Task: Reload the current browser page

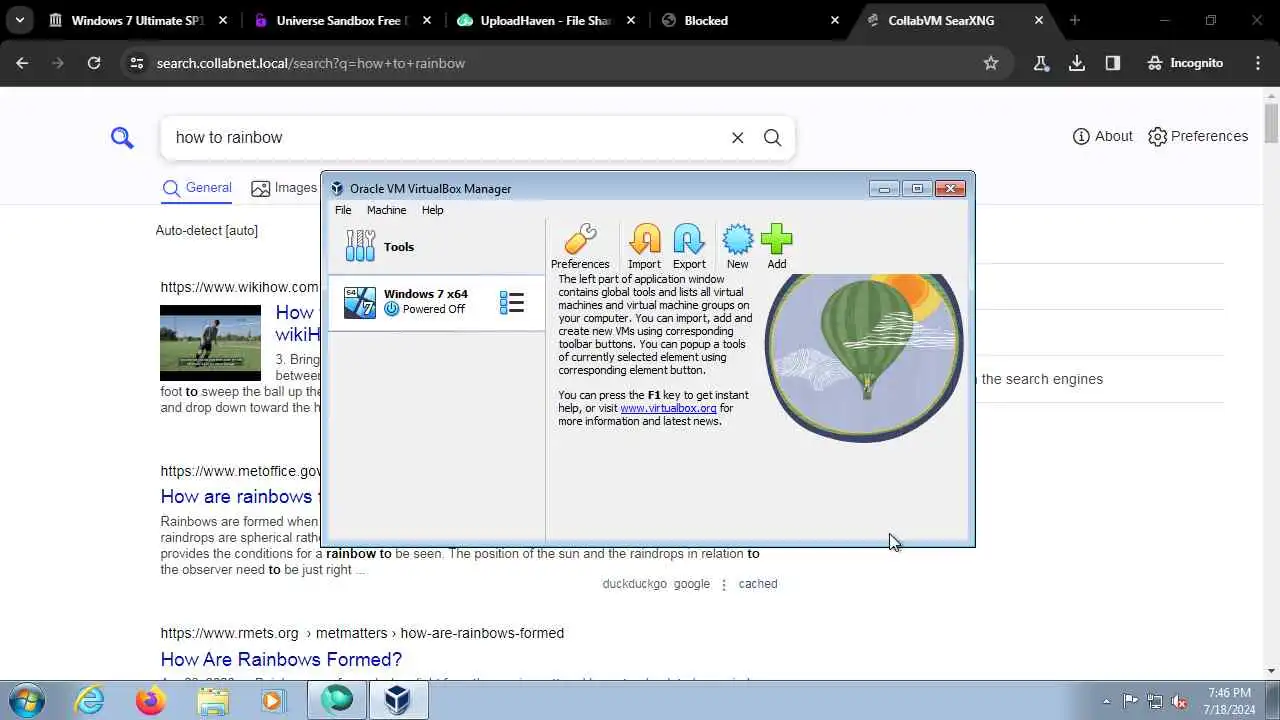Action: tap(94, 63)
